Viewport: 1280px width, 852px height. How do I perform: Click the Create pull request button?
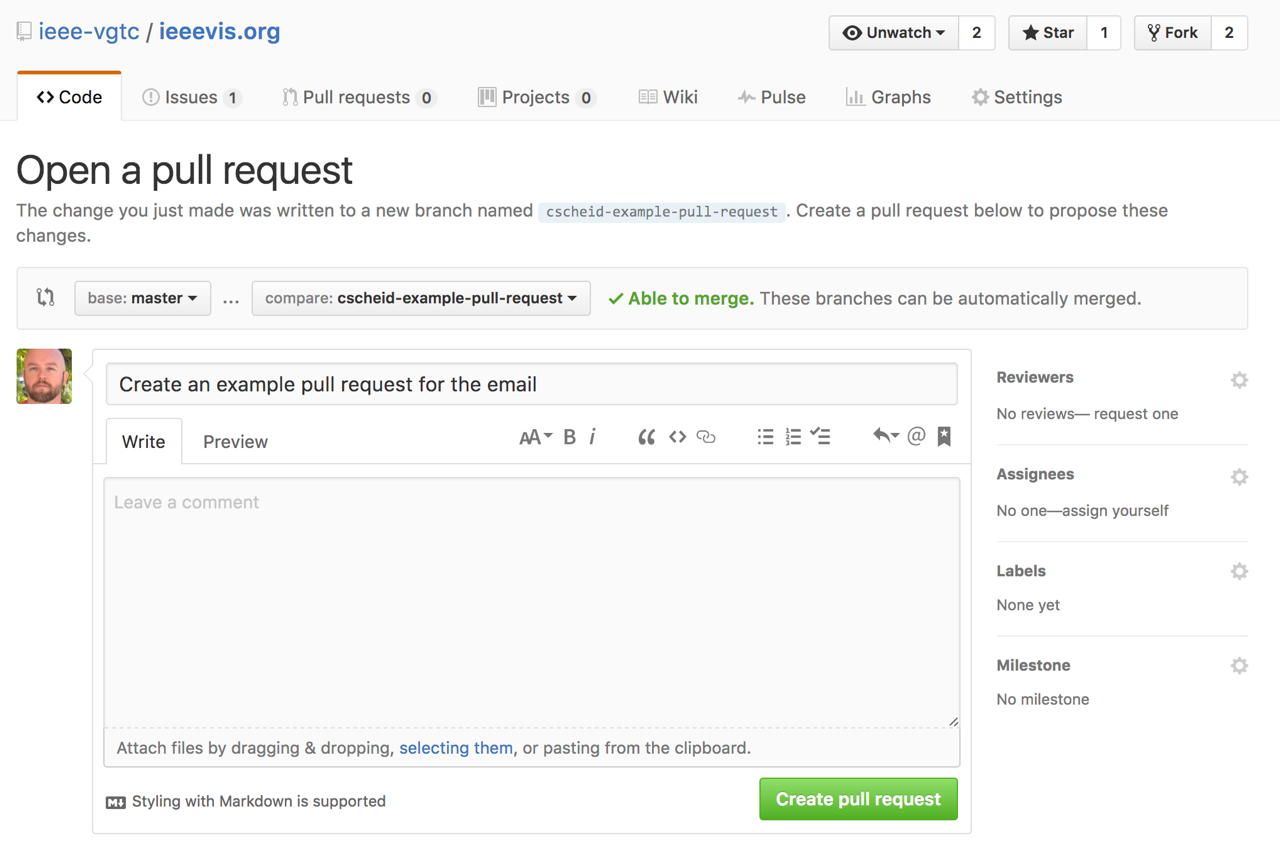[x=858, y=799]
